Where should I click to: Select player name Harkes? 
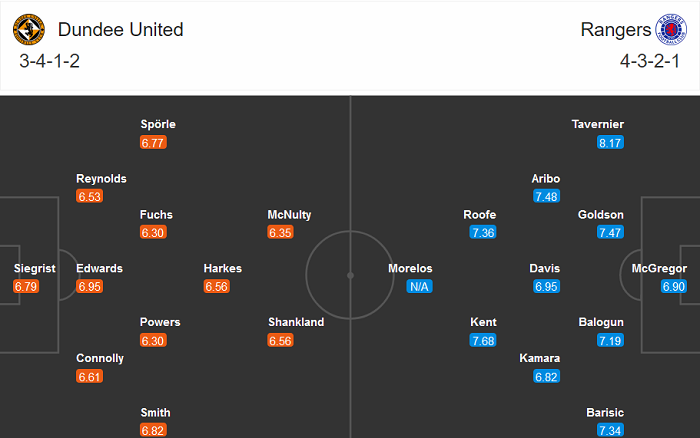[x=222, y=268]
